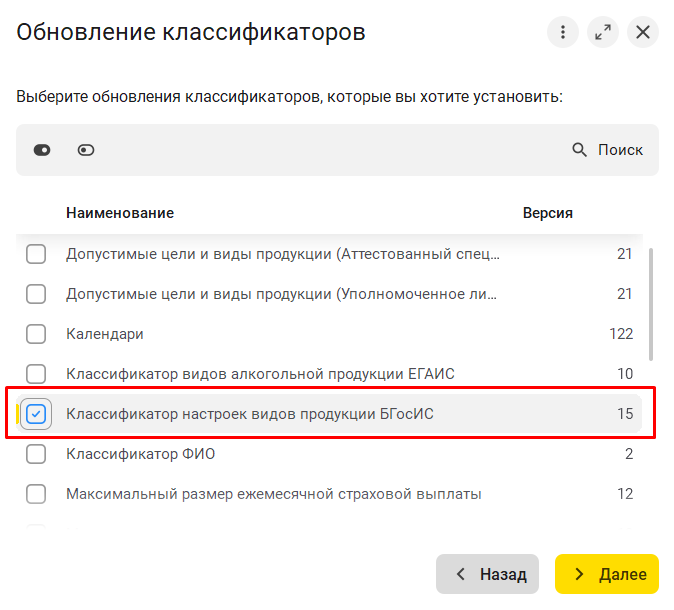Uncheck all classifiers with the deselect-all icon
Viewport: 674px width, 610px height.
click(86, 150)
